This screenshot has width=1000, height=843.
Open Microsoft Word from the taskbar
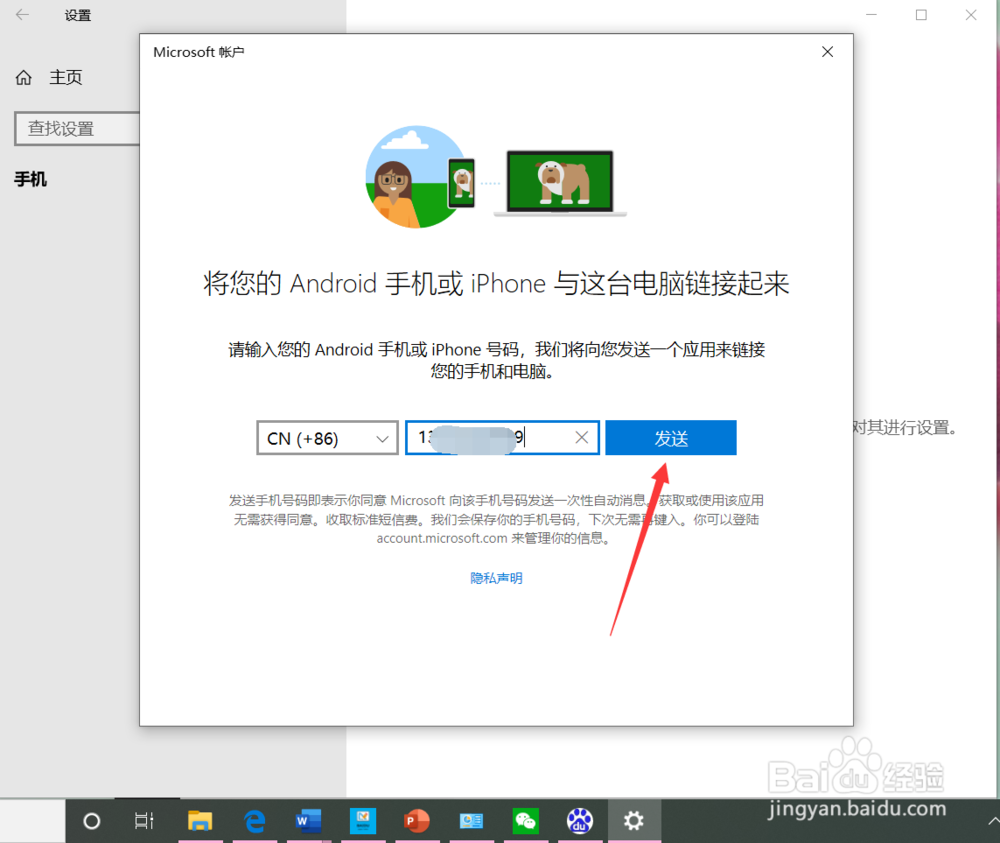point(308,820)
